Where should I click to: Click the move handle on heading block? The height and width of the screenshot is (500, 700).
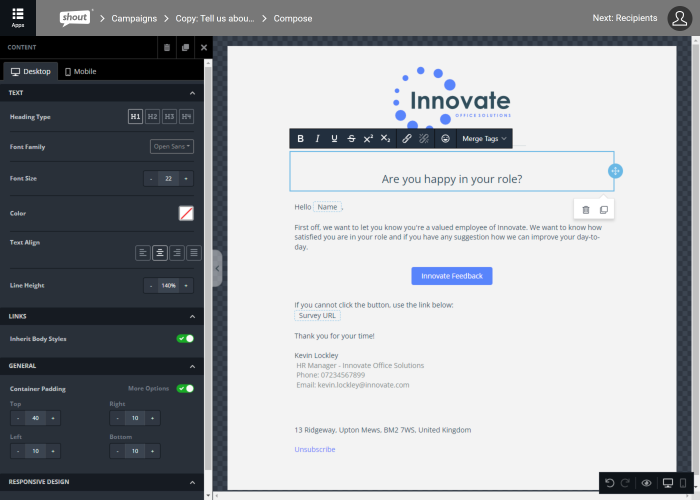click(615, 171)
